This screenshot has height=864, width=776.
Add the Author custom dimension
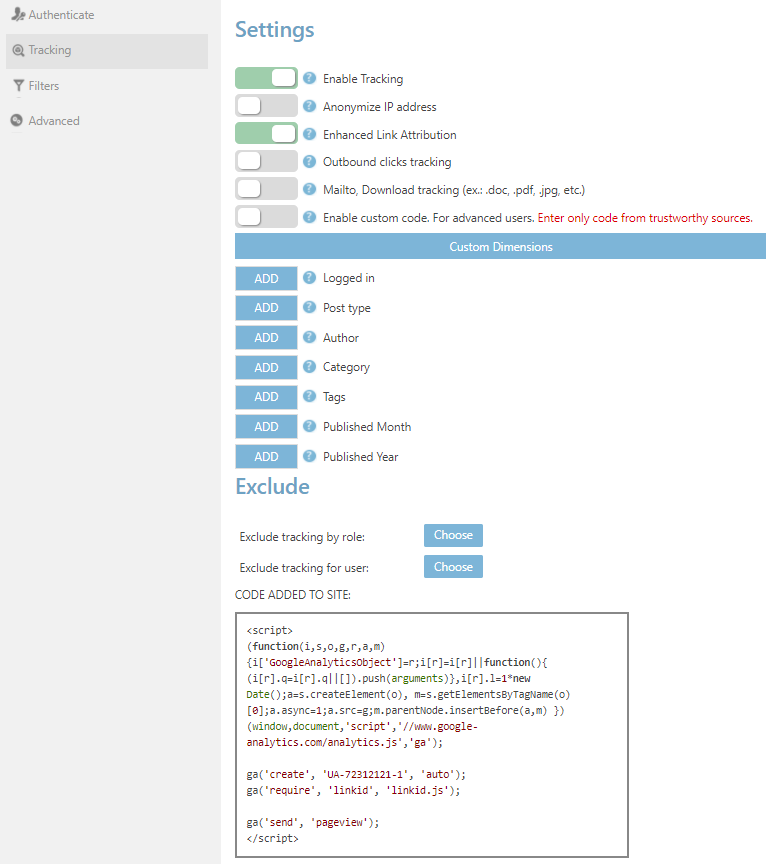[266, 338]
